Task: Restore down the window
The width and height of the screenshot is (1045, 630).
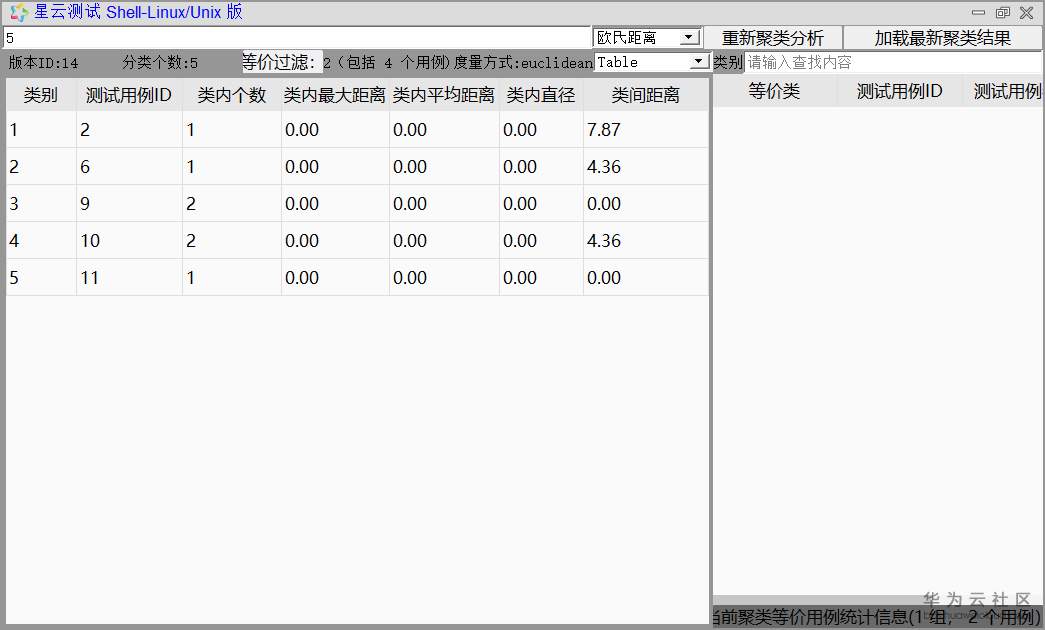Action: [x=1002, y=12]
